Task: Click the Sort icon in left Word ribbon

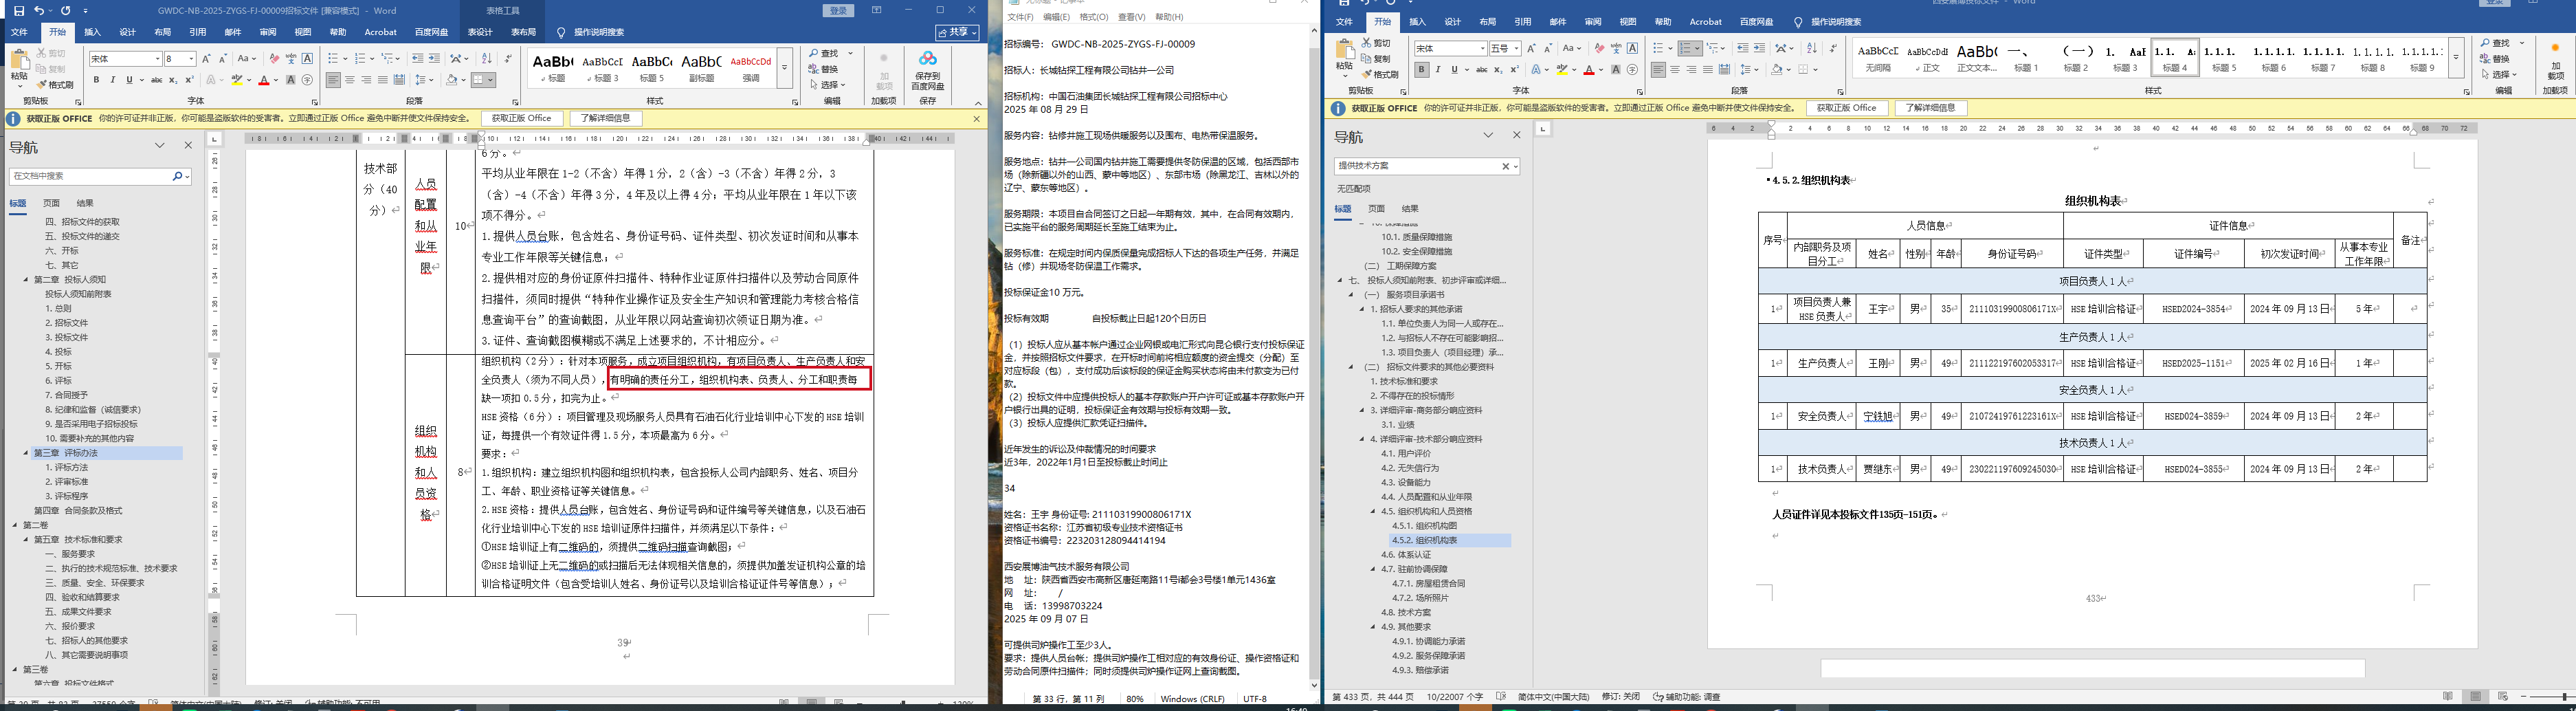Action: pos(488,59)
